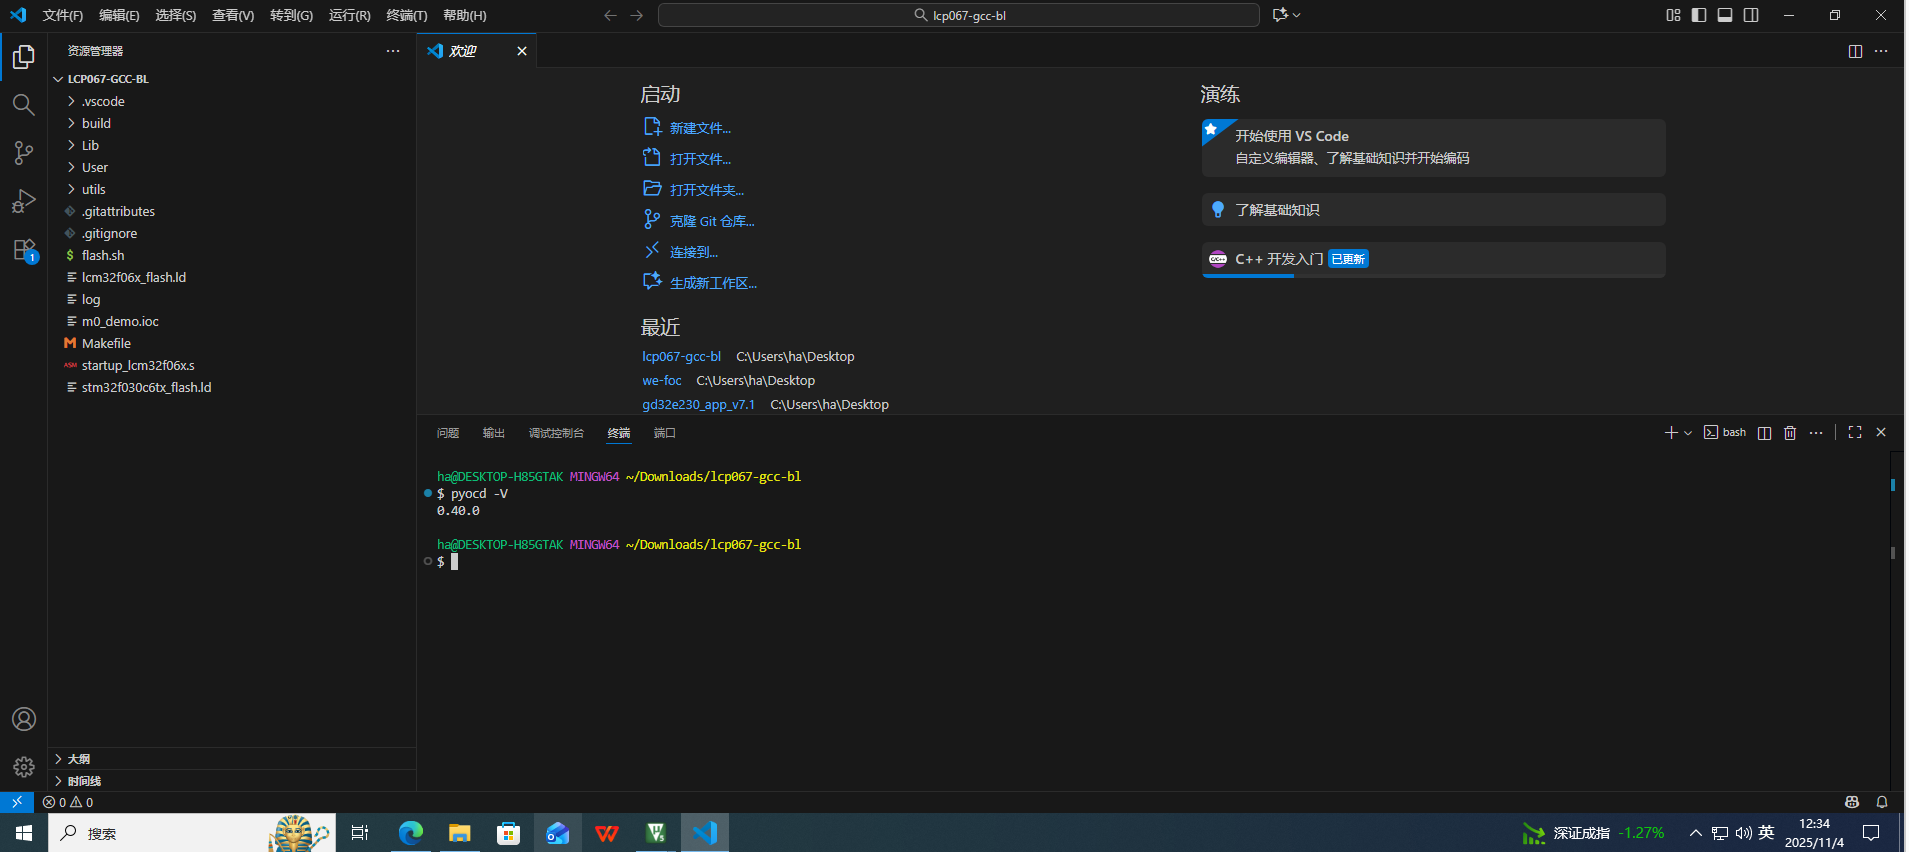This screenshot has height=852, width=1909.
Task: Open the Extensions view
Action: pos(23,250)
